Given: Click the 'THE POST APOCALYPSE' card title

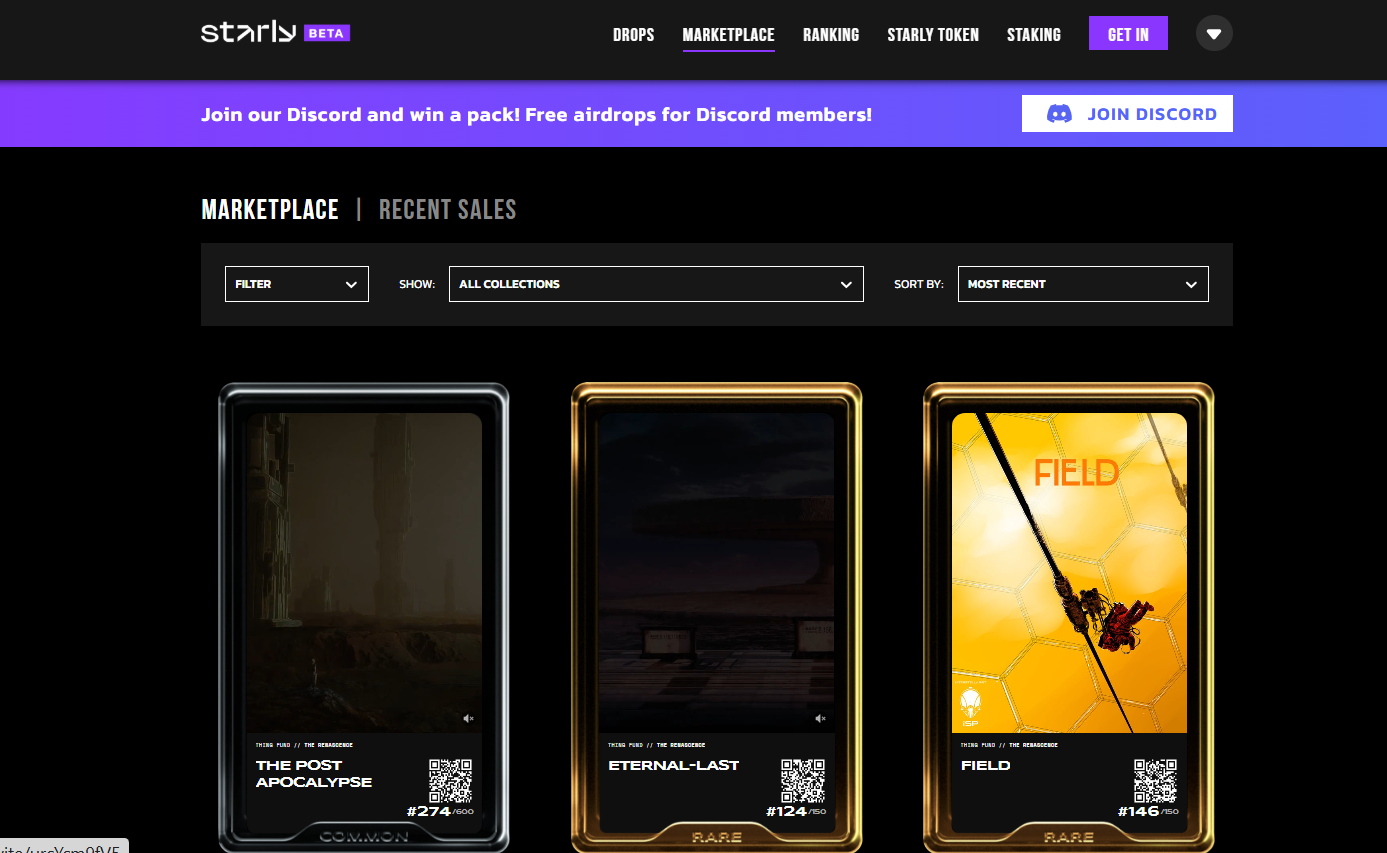Looking at the screenshot, I should (x=314, y=774).
